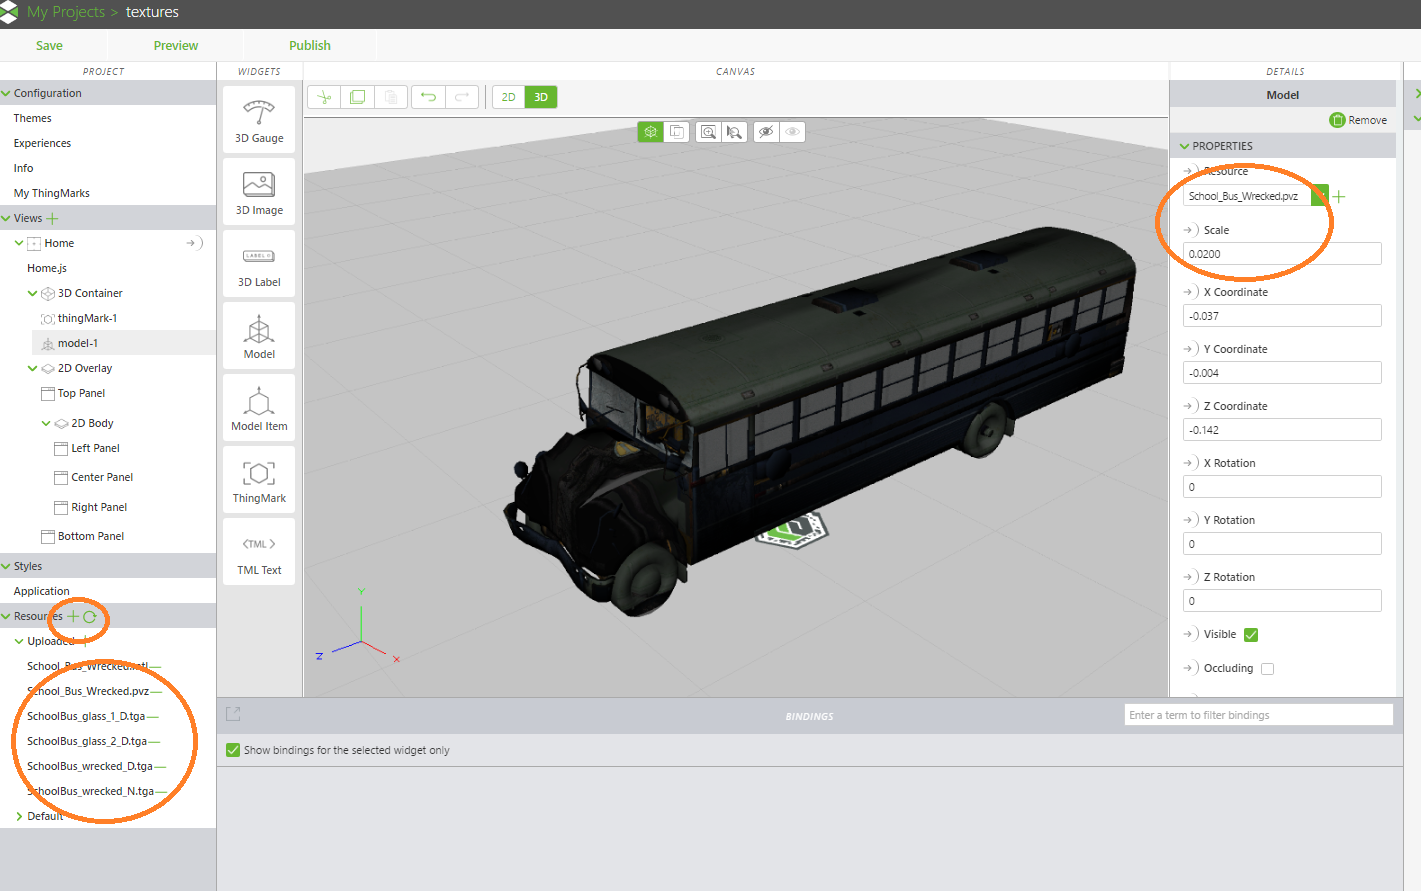1421x891 pixels.
Task: Select the Model widget in the Widgets panel
Action: coord(258,335)
